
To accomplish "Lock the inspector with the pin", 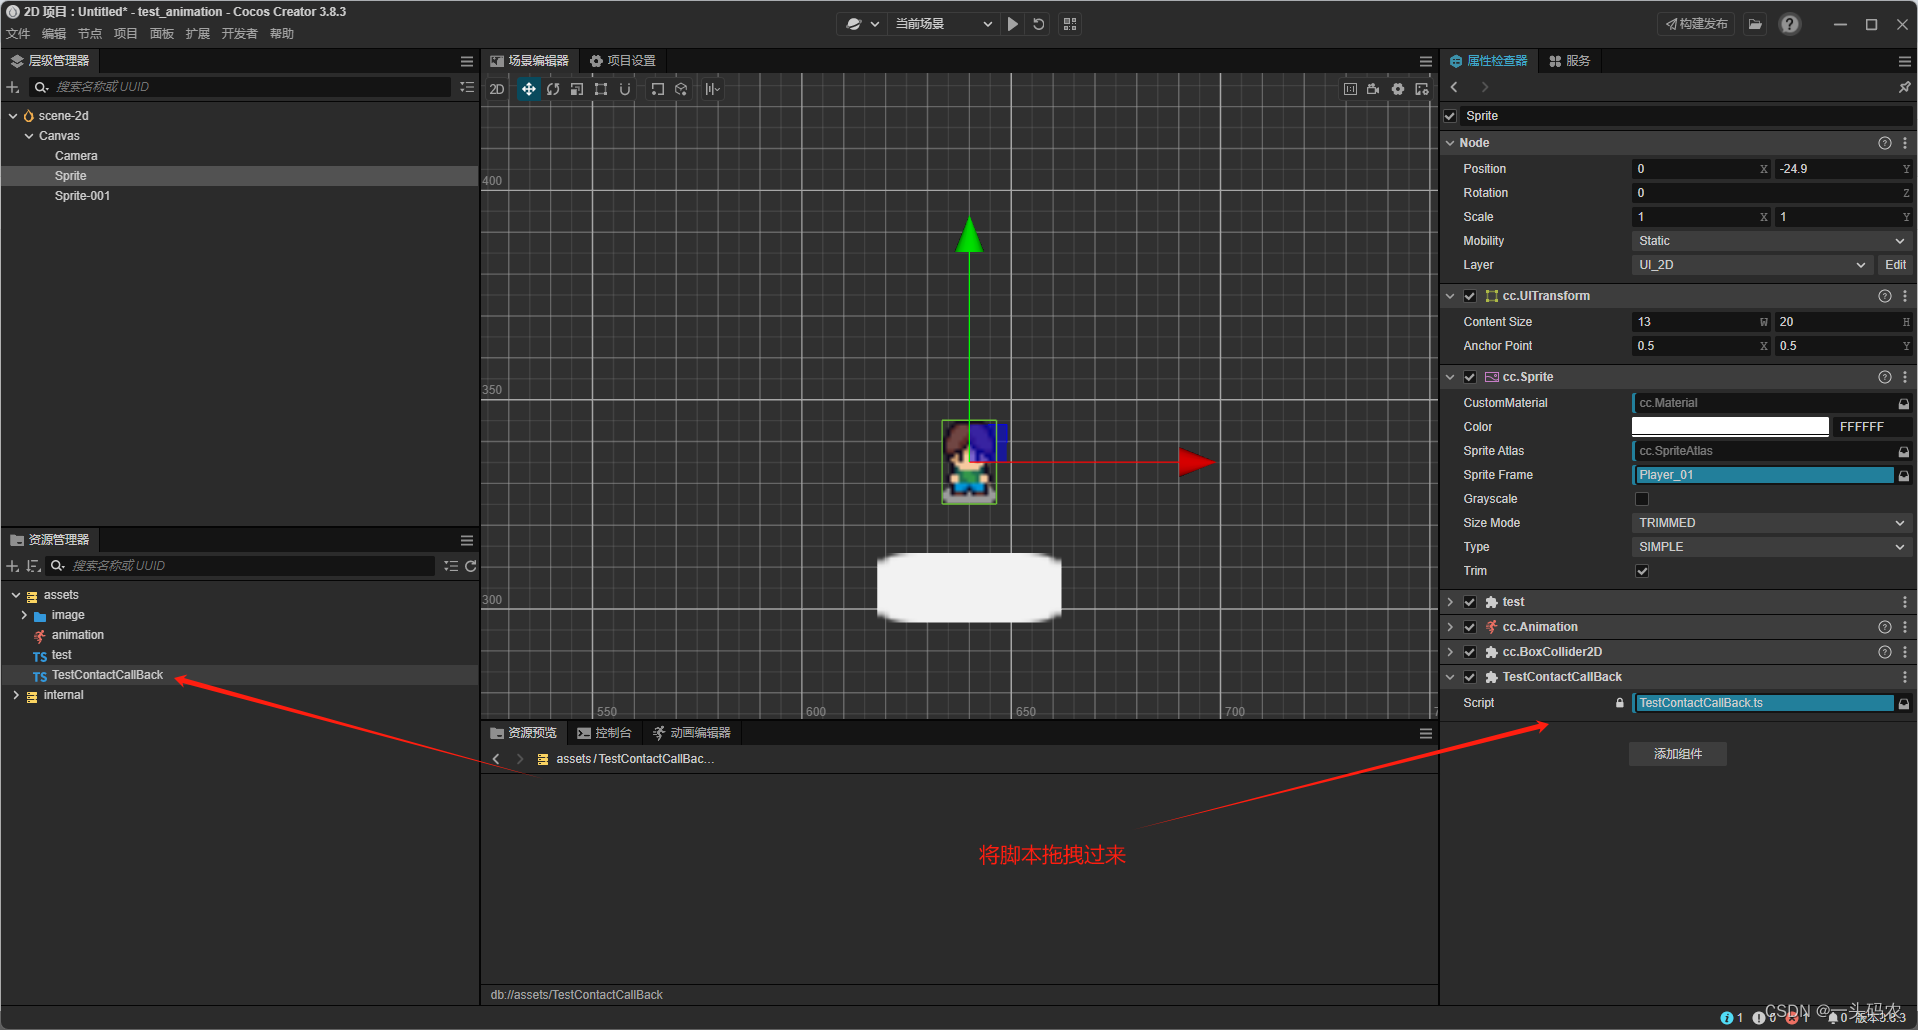I will 1904,88.
